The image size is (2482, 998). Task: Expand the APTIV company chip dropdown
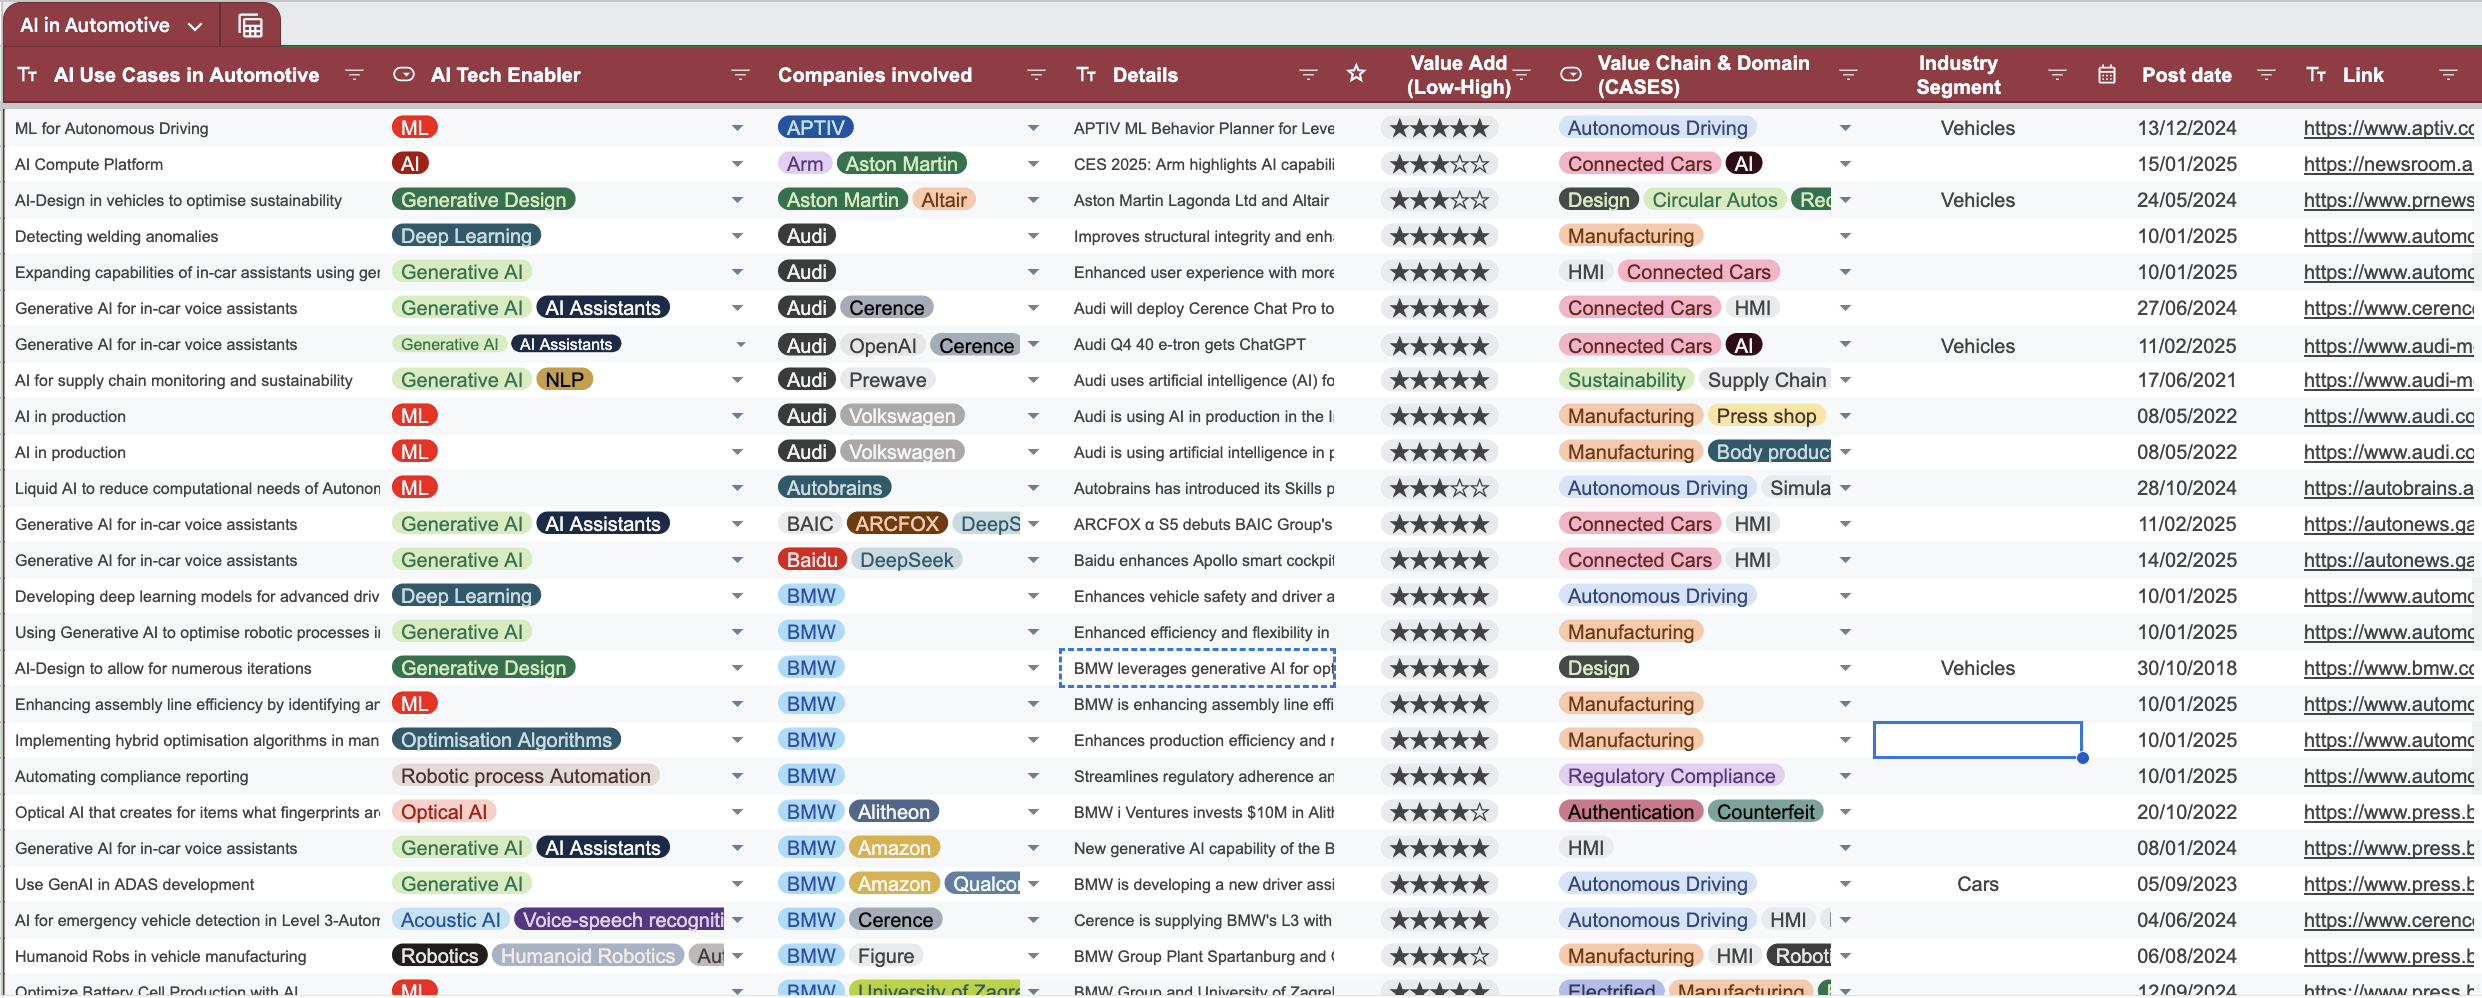pyautogui.click(x=1033, y=128)
